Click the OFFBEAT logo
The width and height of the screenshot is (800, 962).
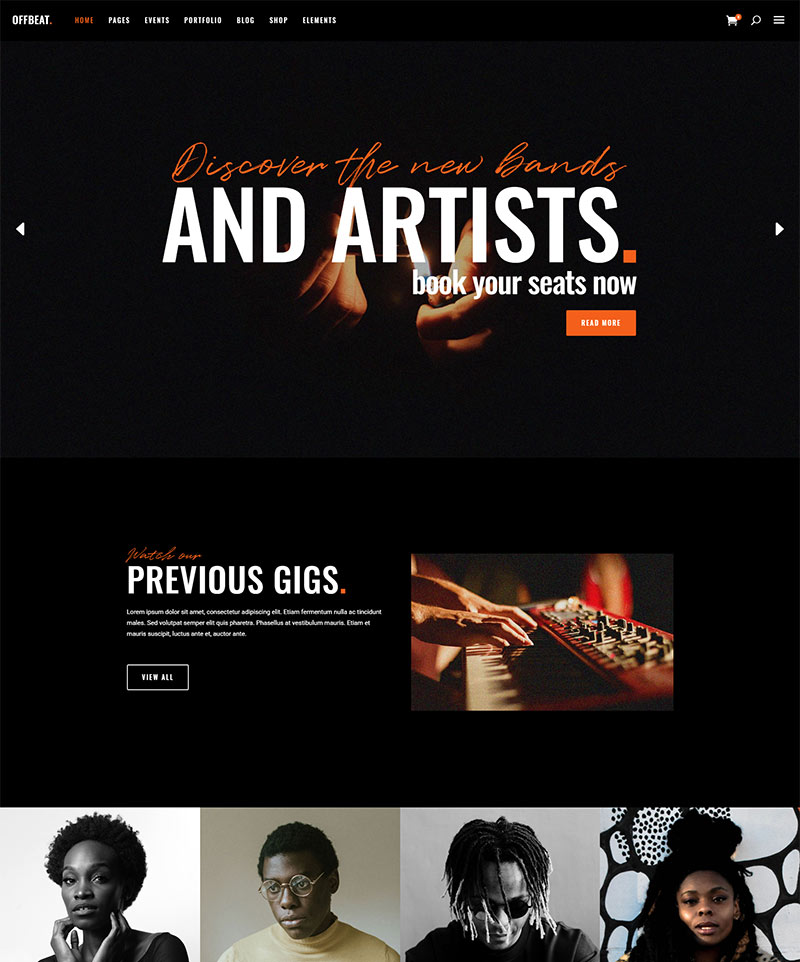(32, 20)
